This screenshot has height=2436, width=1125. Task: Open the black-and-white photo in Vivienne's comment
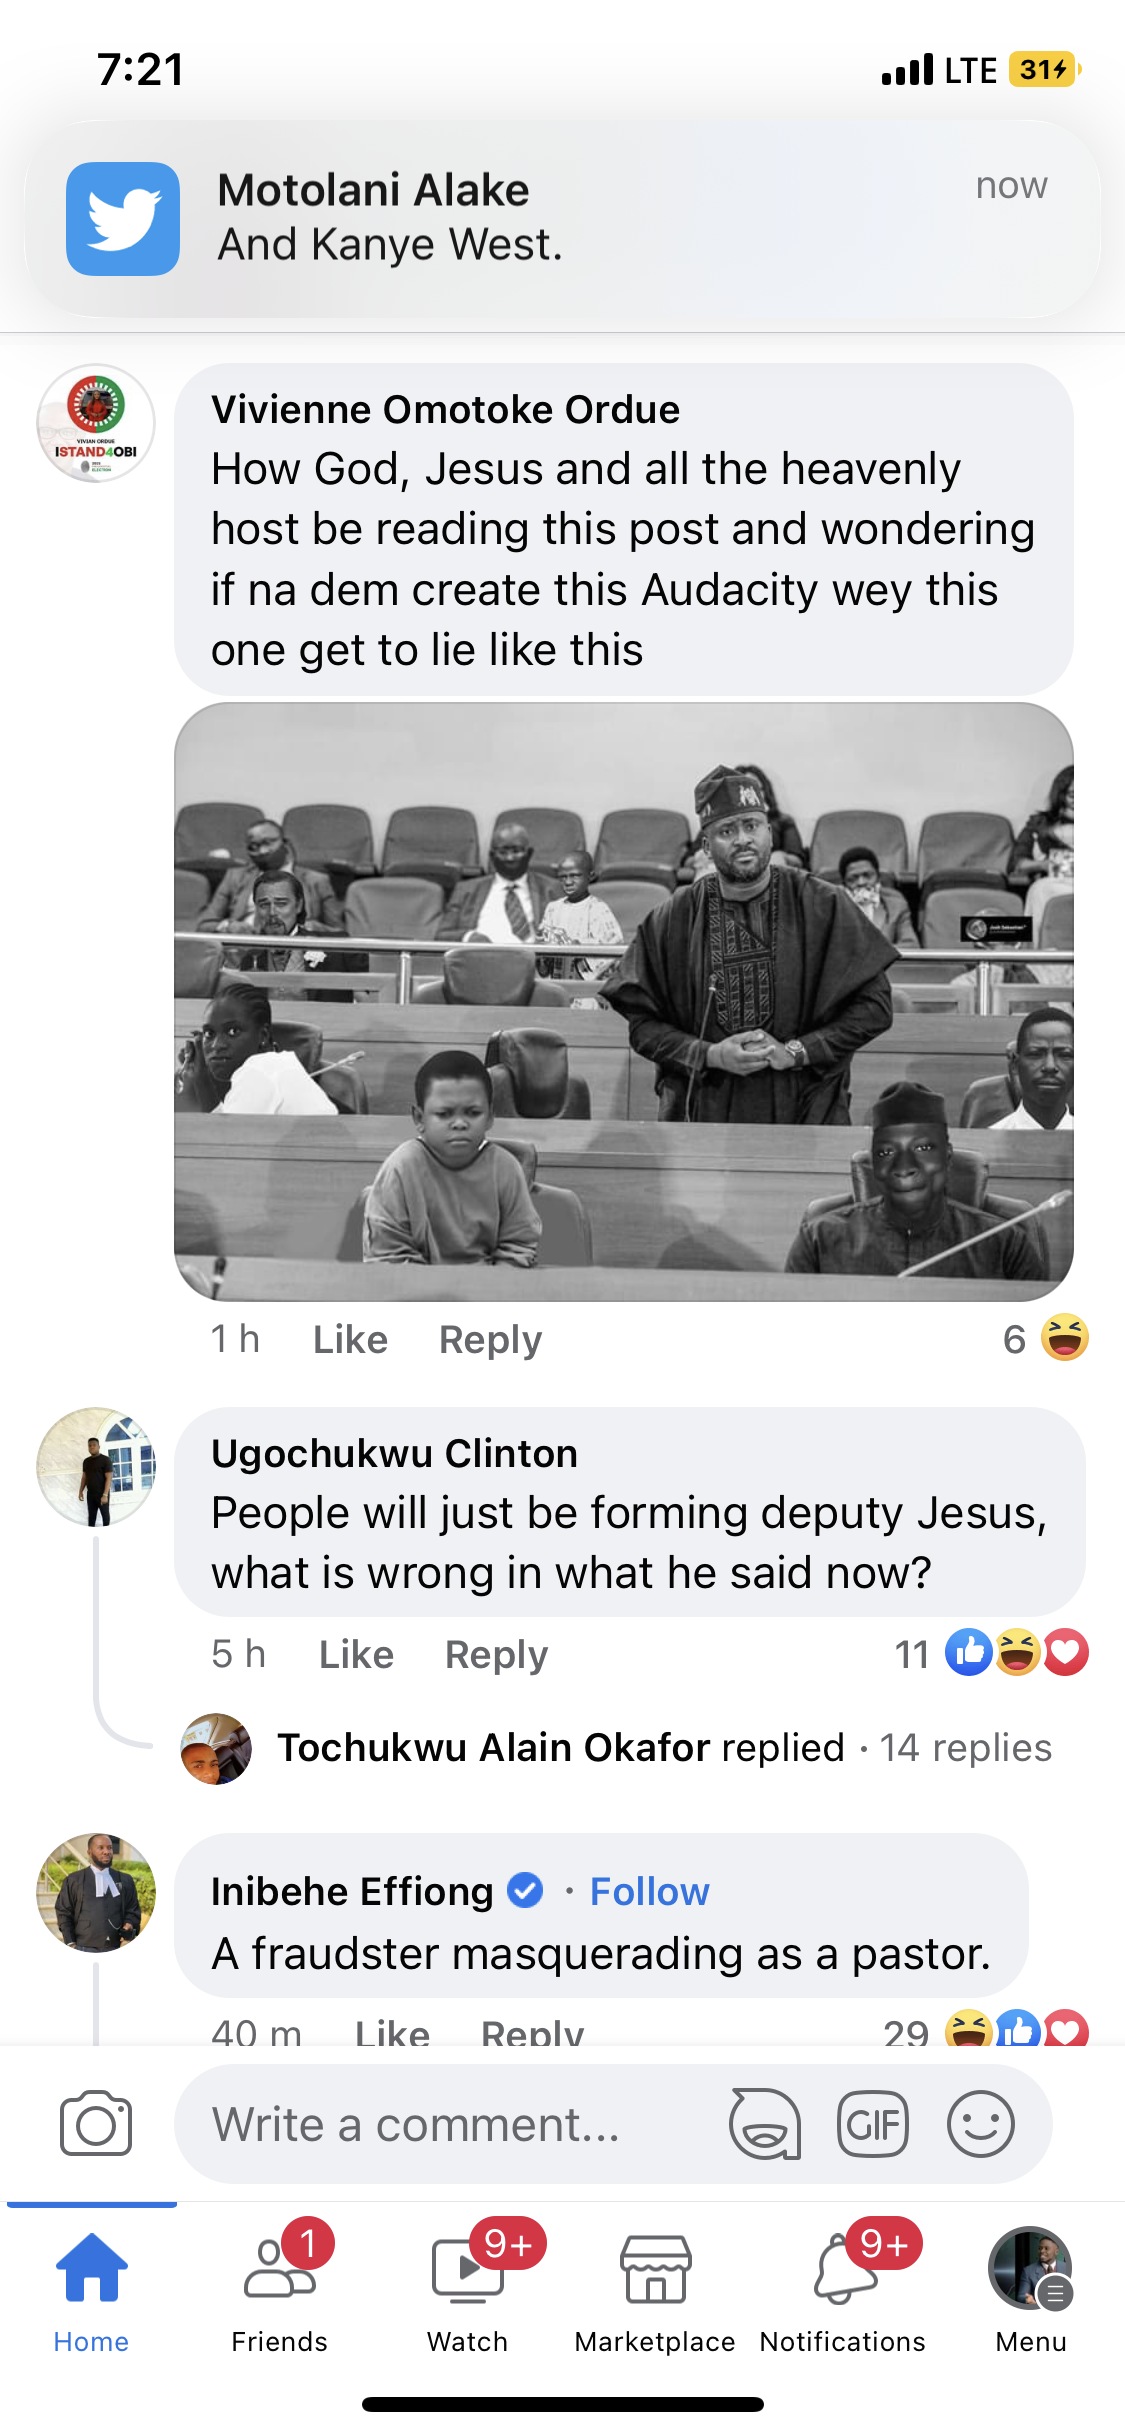point(624,1002)
